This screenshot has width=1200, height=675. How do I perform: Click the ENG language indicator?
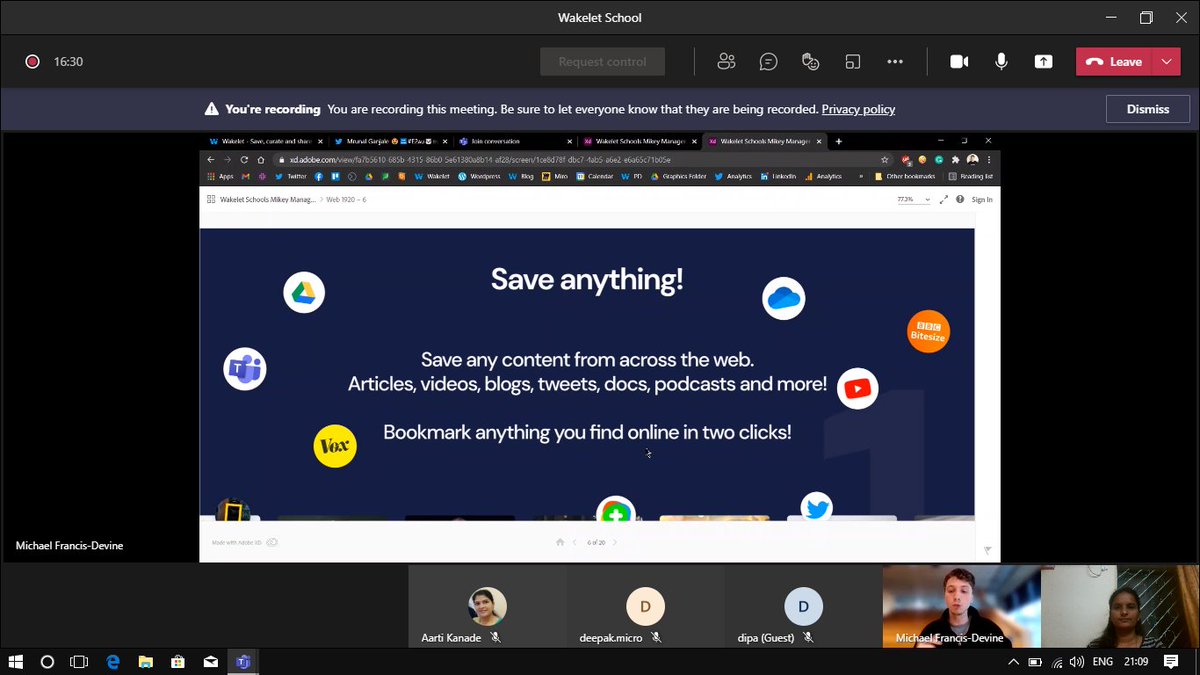[1103, 662]
